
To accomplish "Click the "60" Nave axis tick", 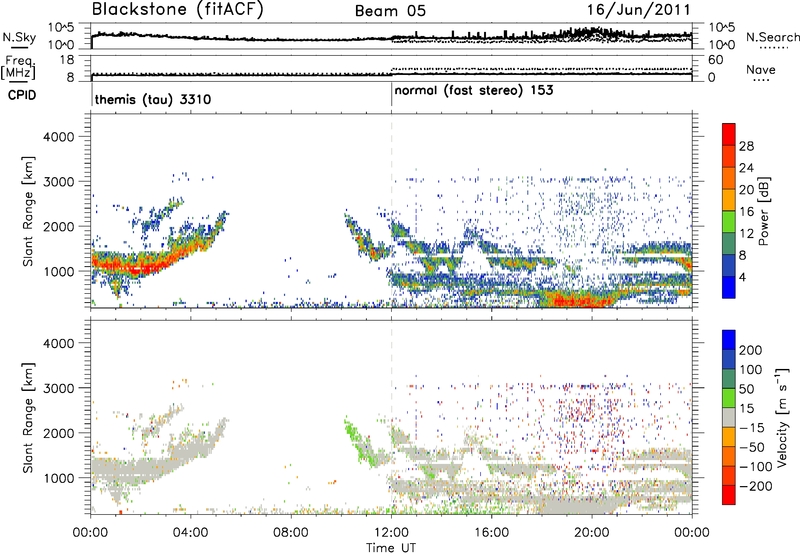I will pyautogui.click(x=715, y=60).
